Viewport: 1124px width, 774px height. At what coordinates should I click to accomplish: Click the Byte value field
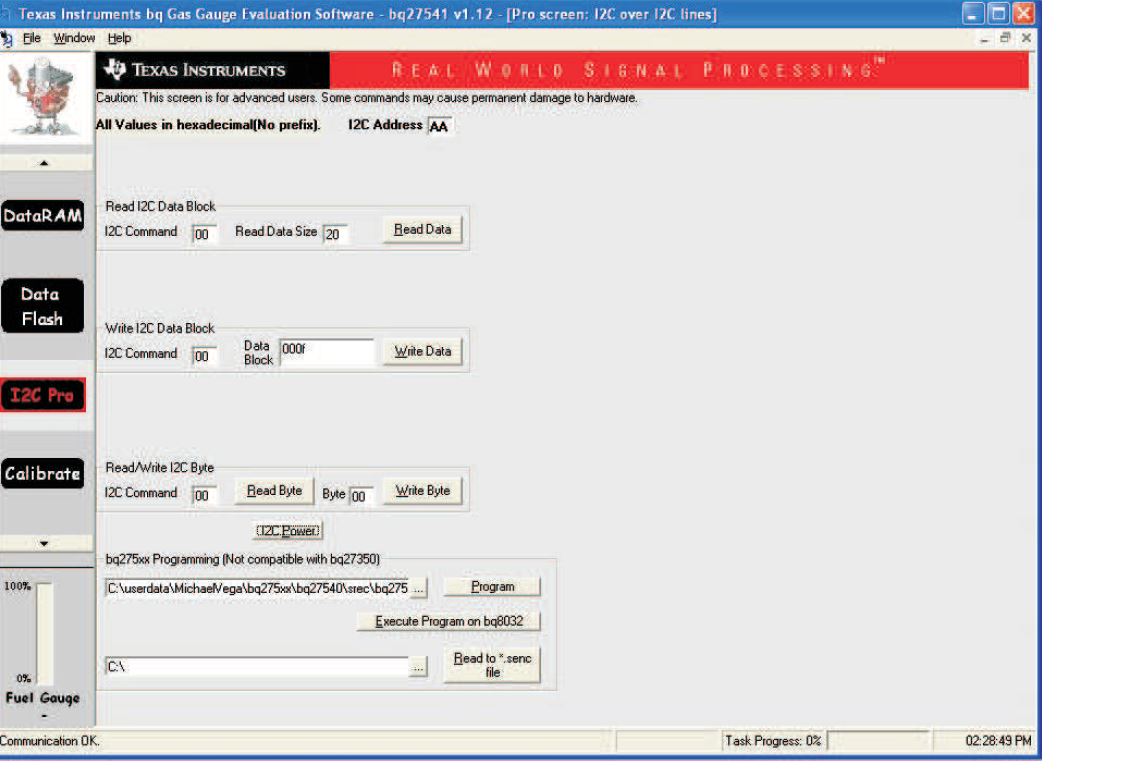pyautogui.click(x=361, y=496)
